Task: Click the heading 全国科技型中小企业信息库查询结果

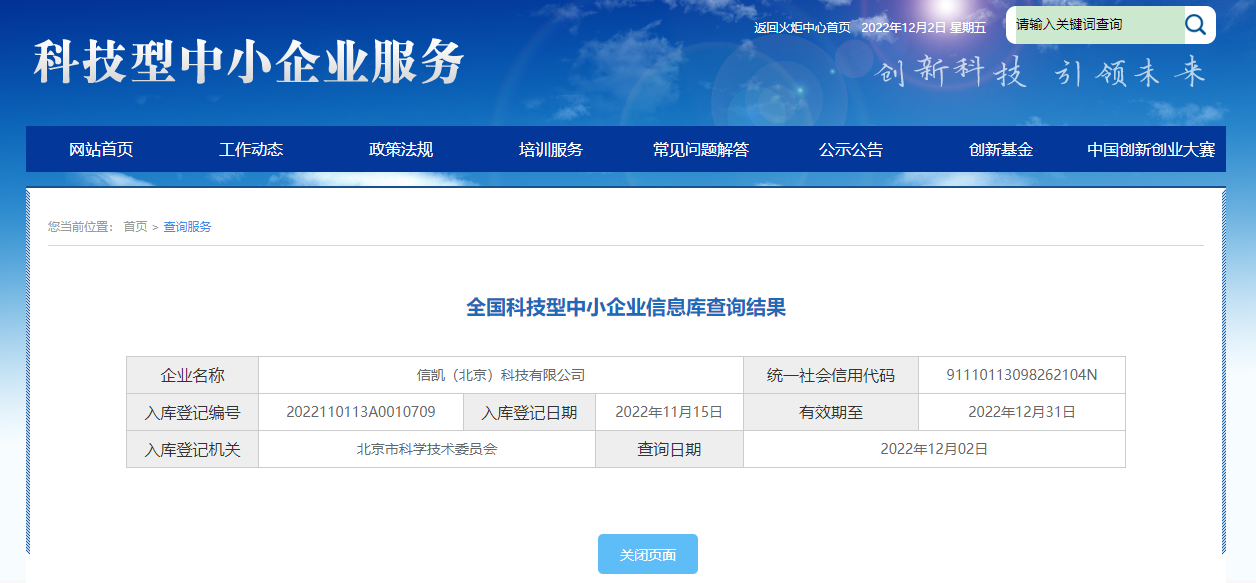Action: [x=626, y=307]
